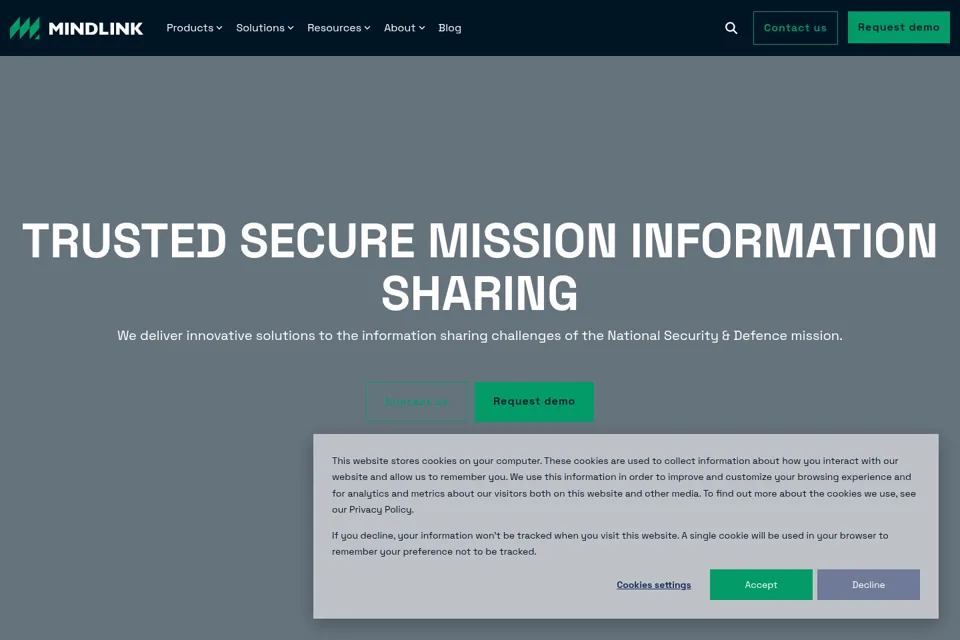
Task: Open the search magnifier icon
Action: [731, 28]
